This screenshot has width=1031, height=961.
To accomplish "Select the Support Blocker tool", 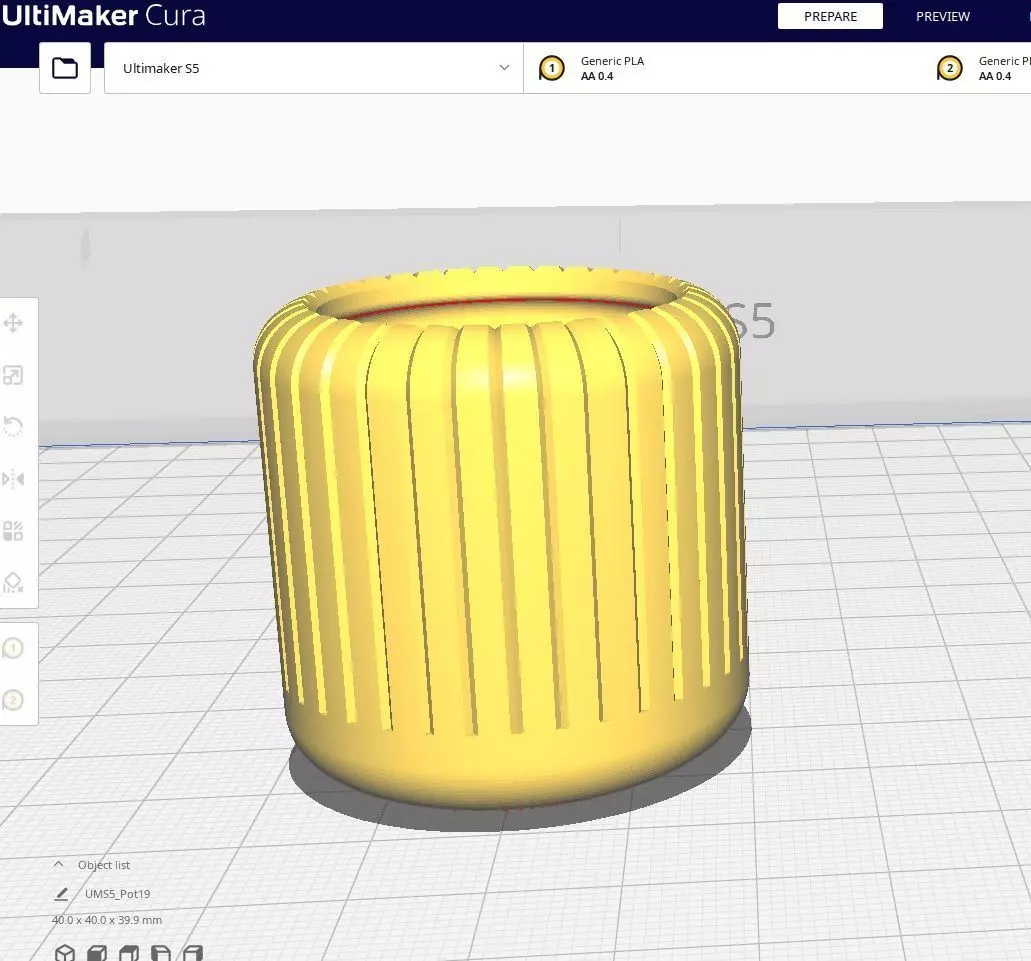I will pyautogui.click(x=13, y=582).
